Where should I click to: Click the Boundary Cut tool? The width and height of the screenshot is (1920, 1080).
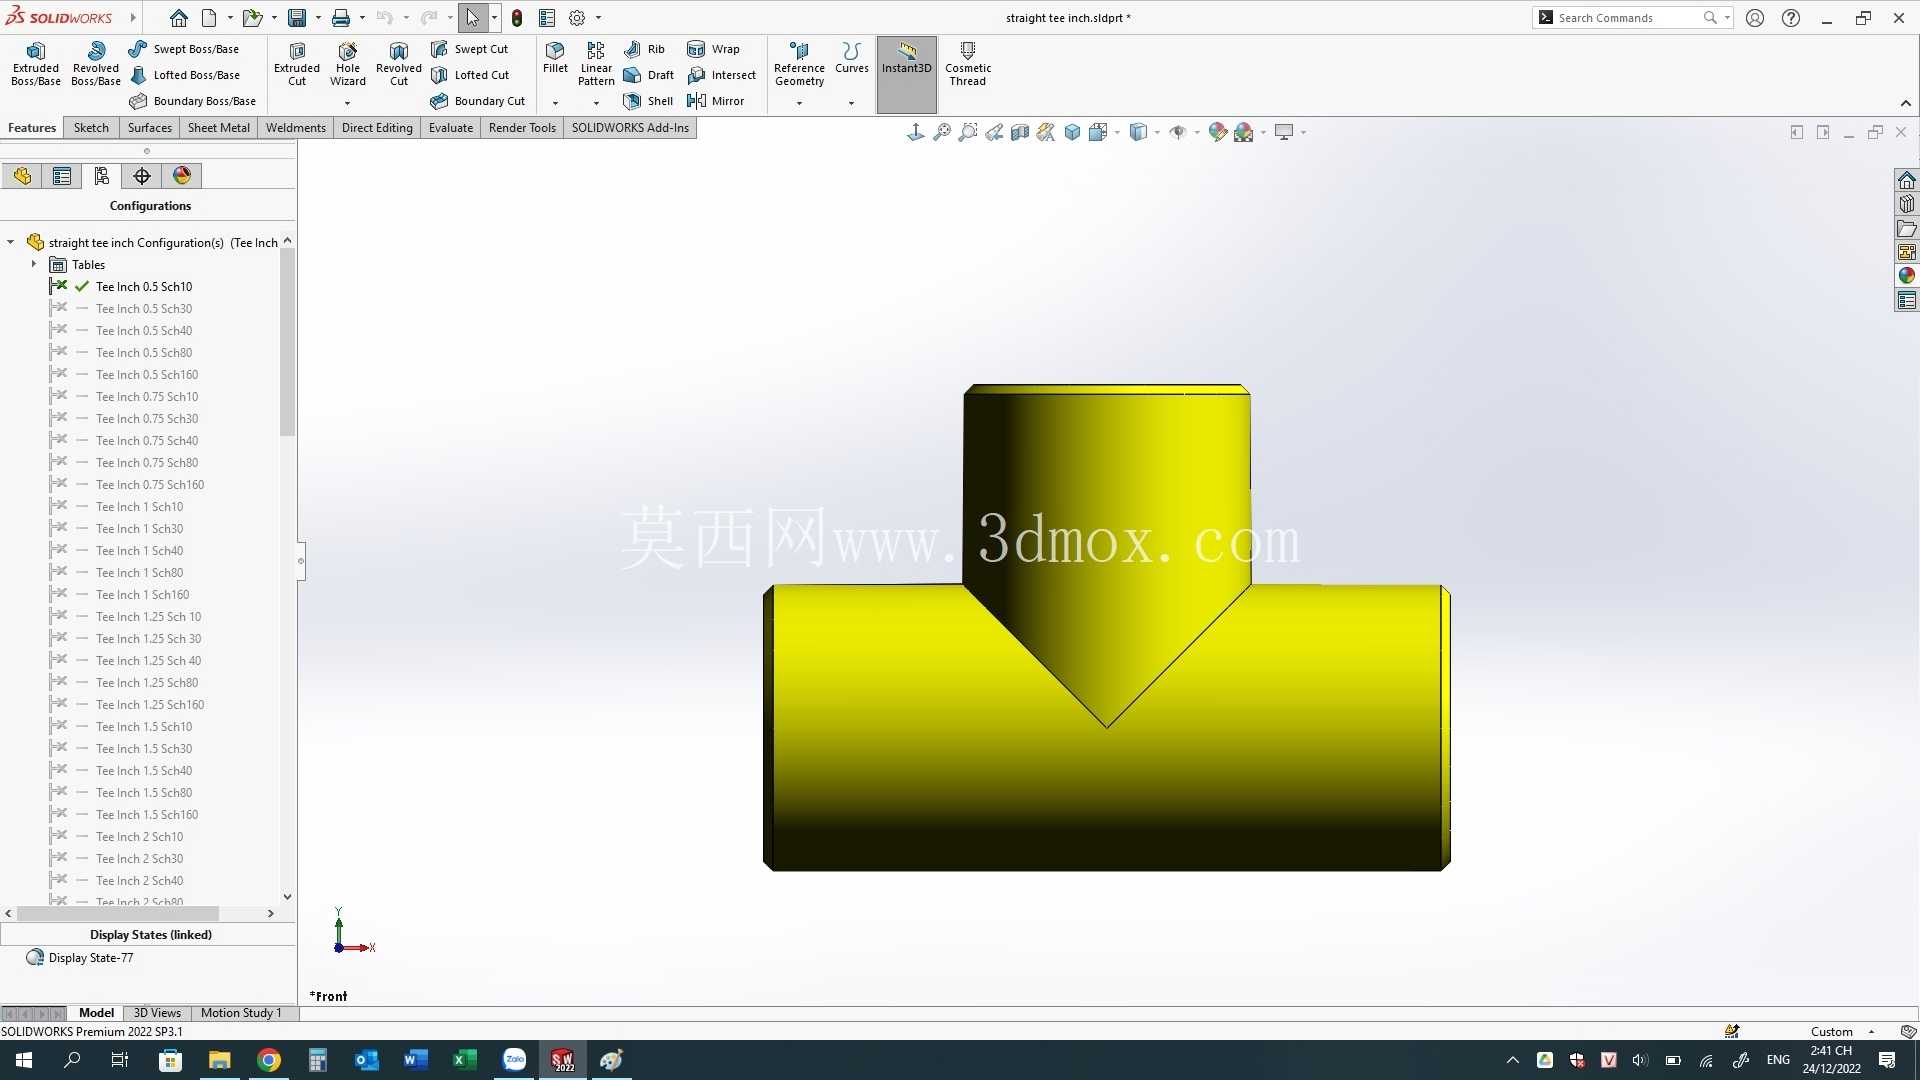pyautogui.click(x=478, y=101)
